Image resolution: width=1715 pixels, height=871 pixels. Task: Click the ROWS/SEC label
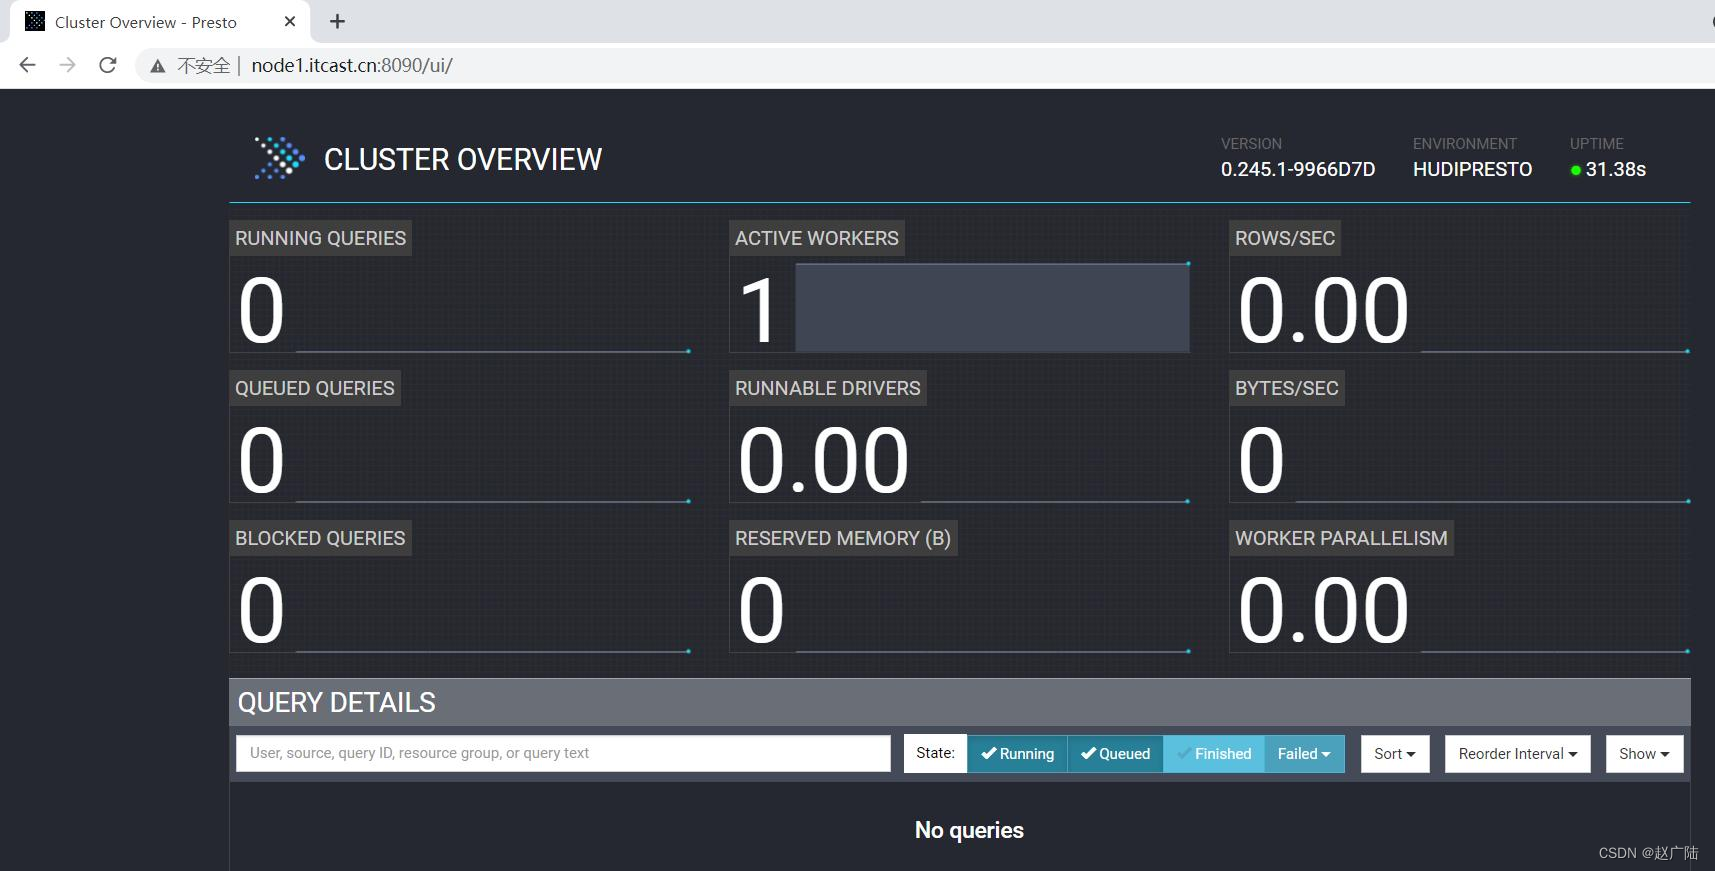[1285, 238]
